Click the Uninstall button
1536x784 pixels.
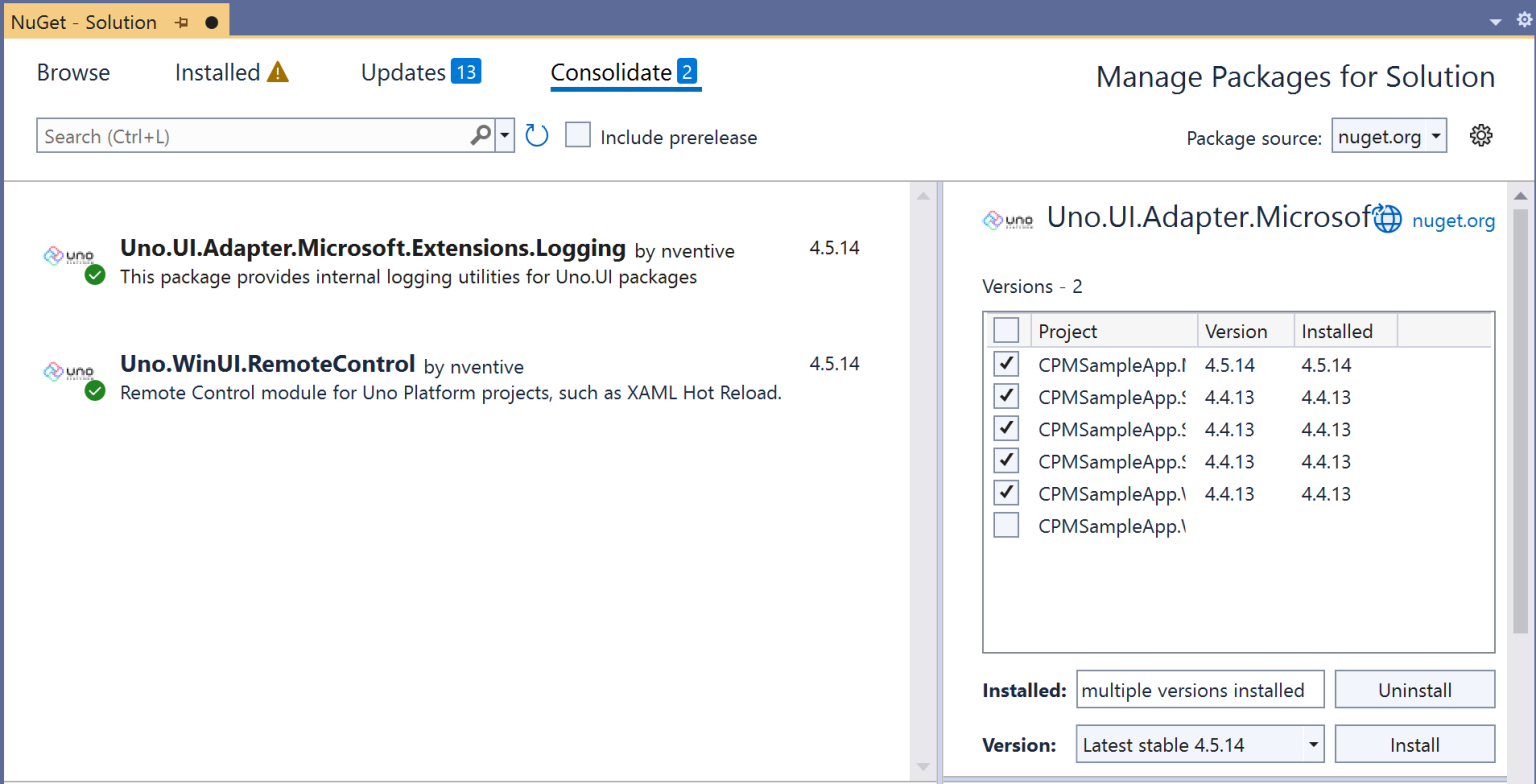click(x=1415, y=689)
